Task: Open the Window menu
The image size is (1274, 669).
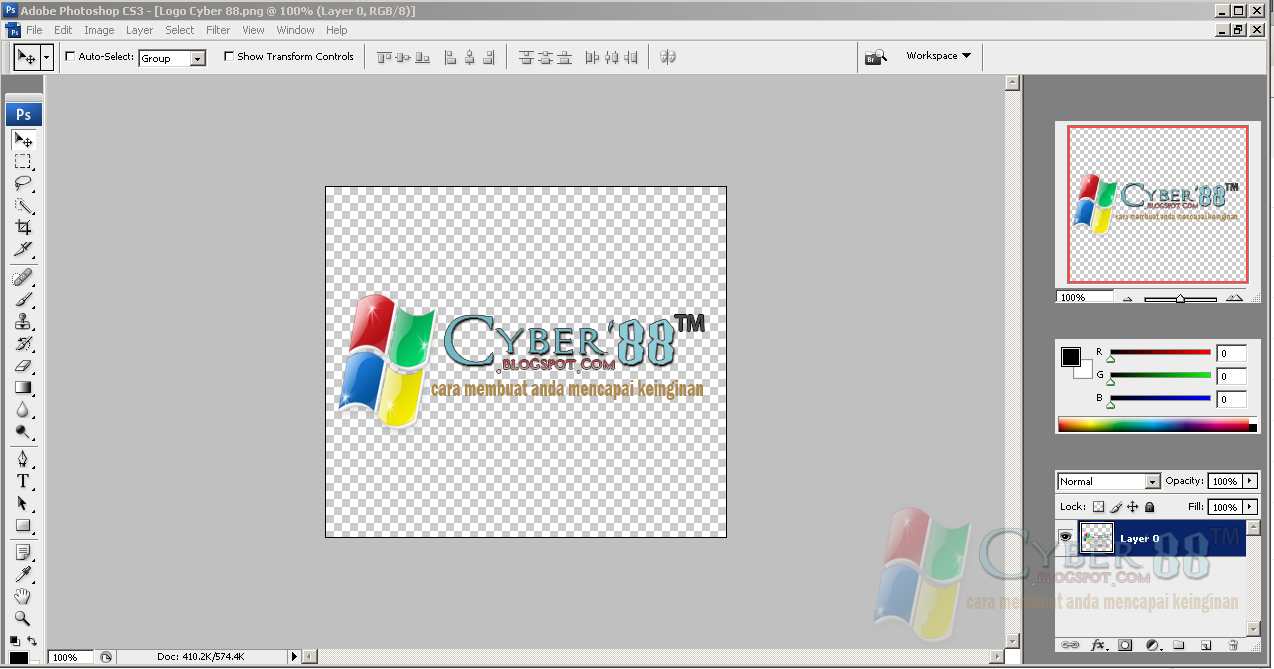Action: point(295,30)
